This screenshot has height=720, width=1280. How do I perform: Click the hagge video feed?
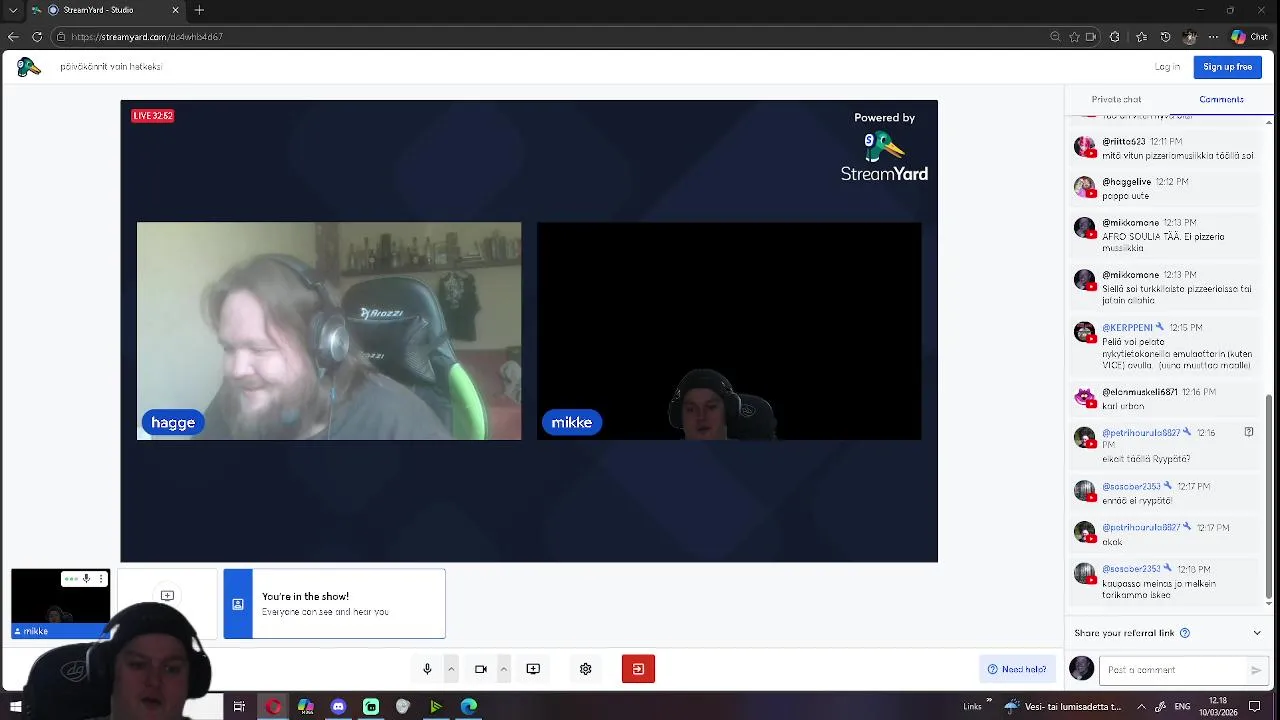(x=329, y=331)
